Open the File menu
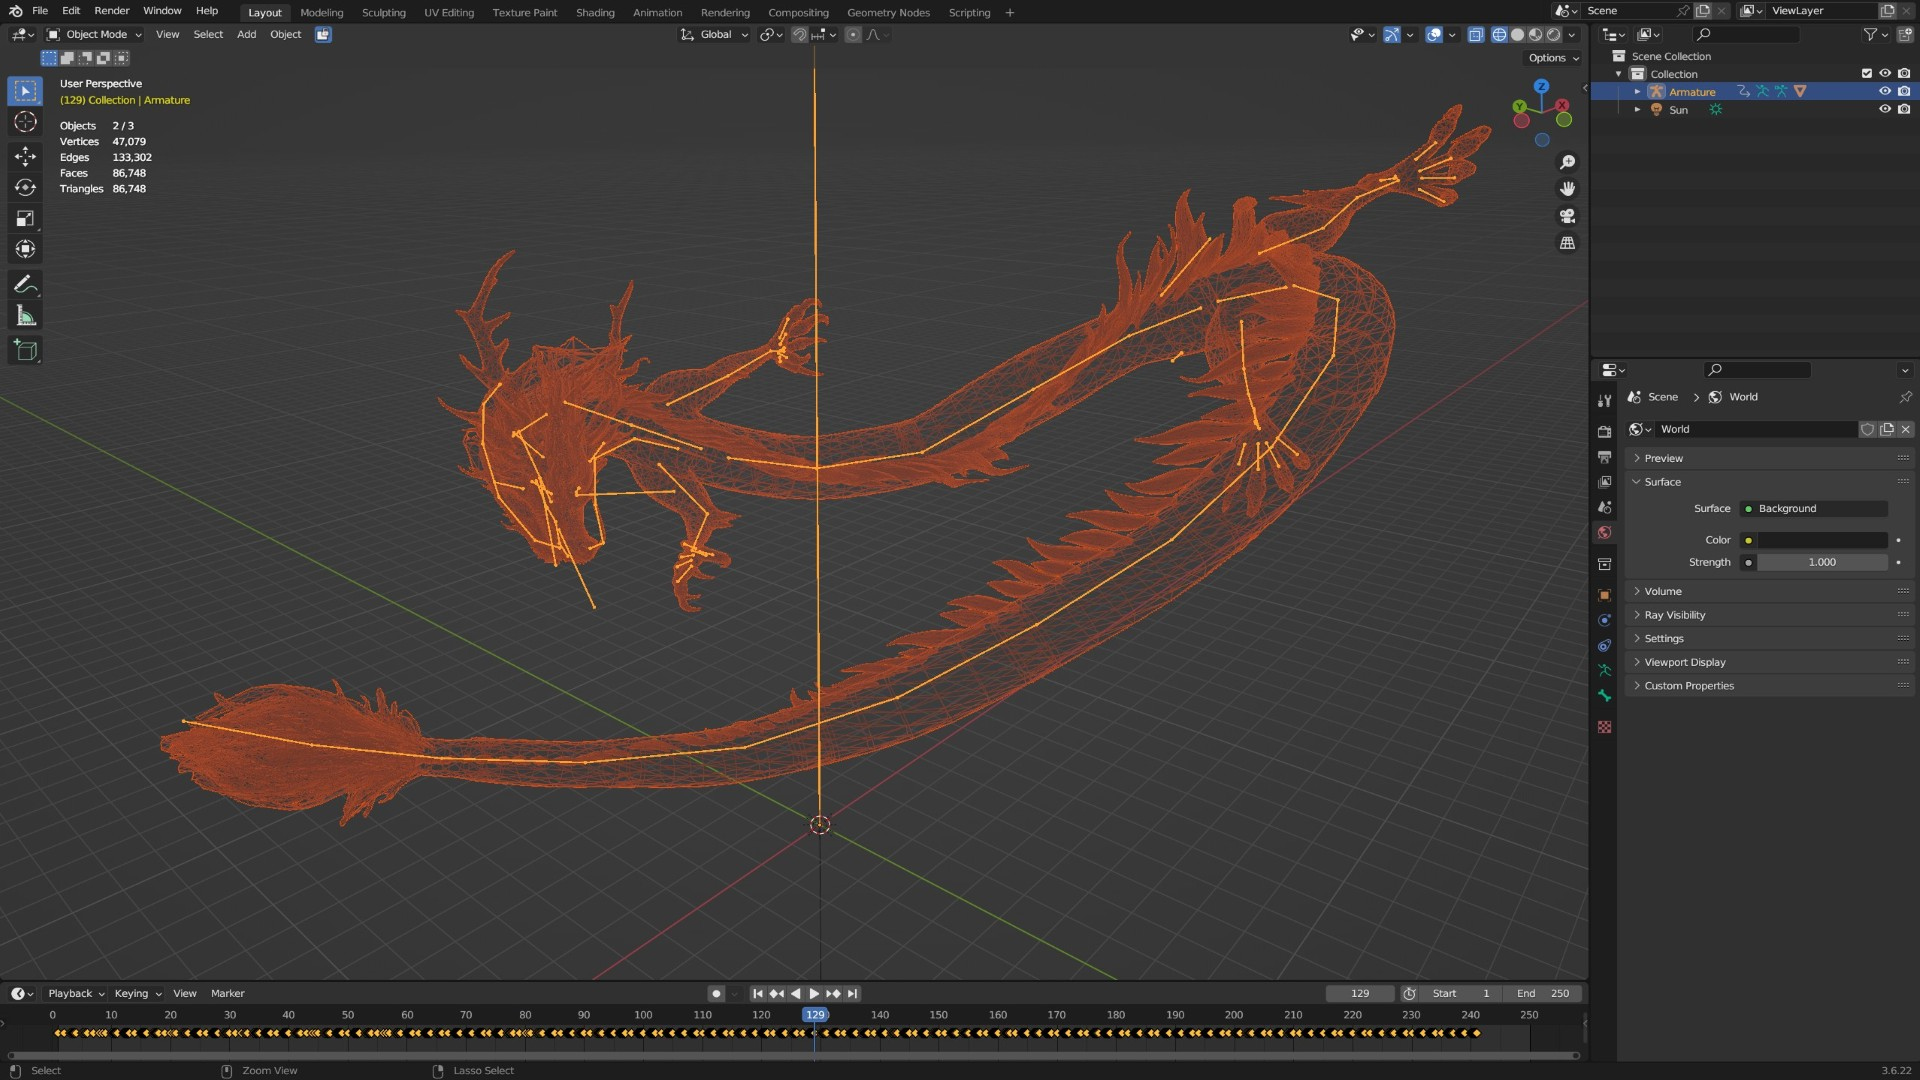The width and height of the screenshot is (1920, 1080). point(40,11)
